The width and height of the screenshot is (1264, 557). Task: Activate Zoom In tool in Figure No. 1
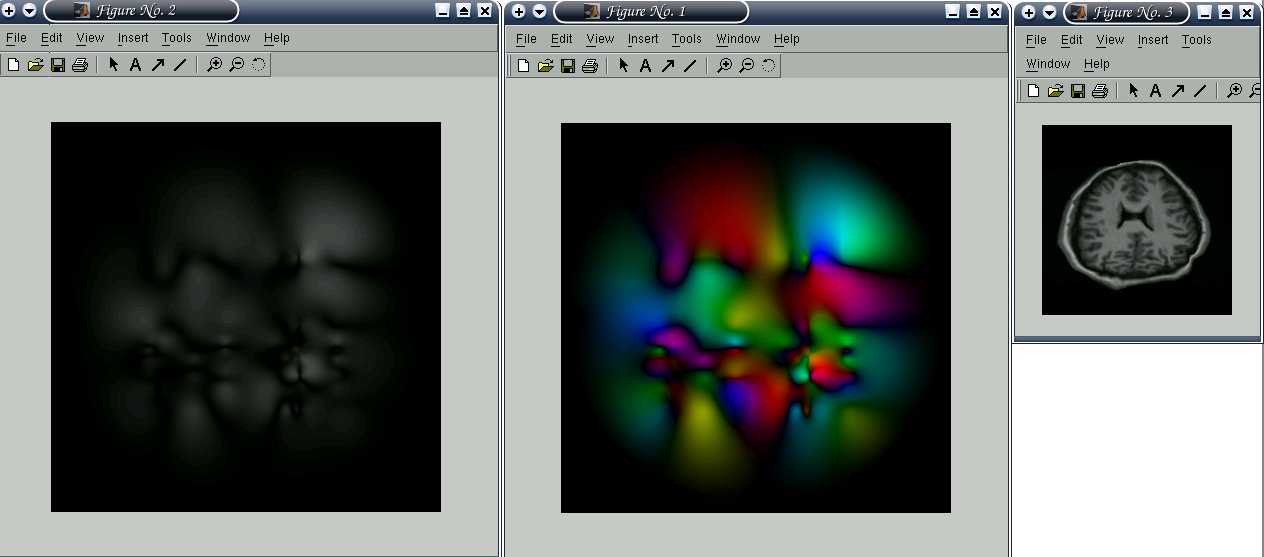click(724, 66)
